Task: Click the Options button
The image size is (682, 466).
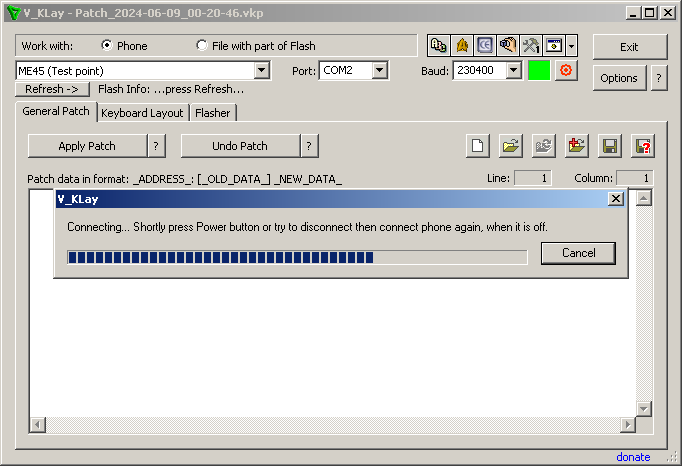Action: (619, 78)
